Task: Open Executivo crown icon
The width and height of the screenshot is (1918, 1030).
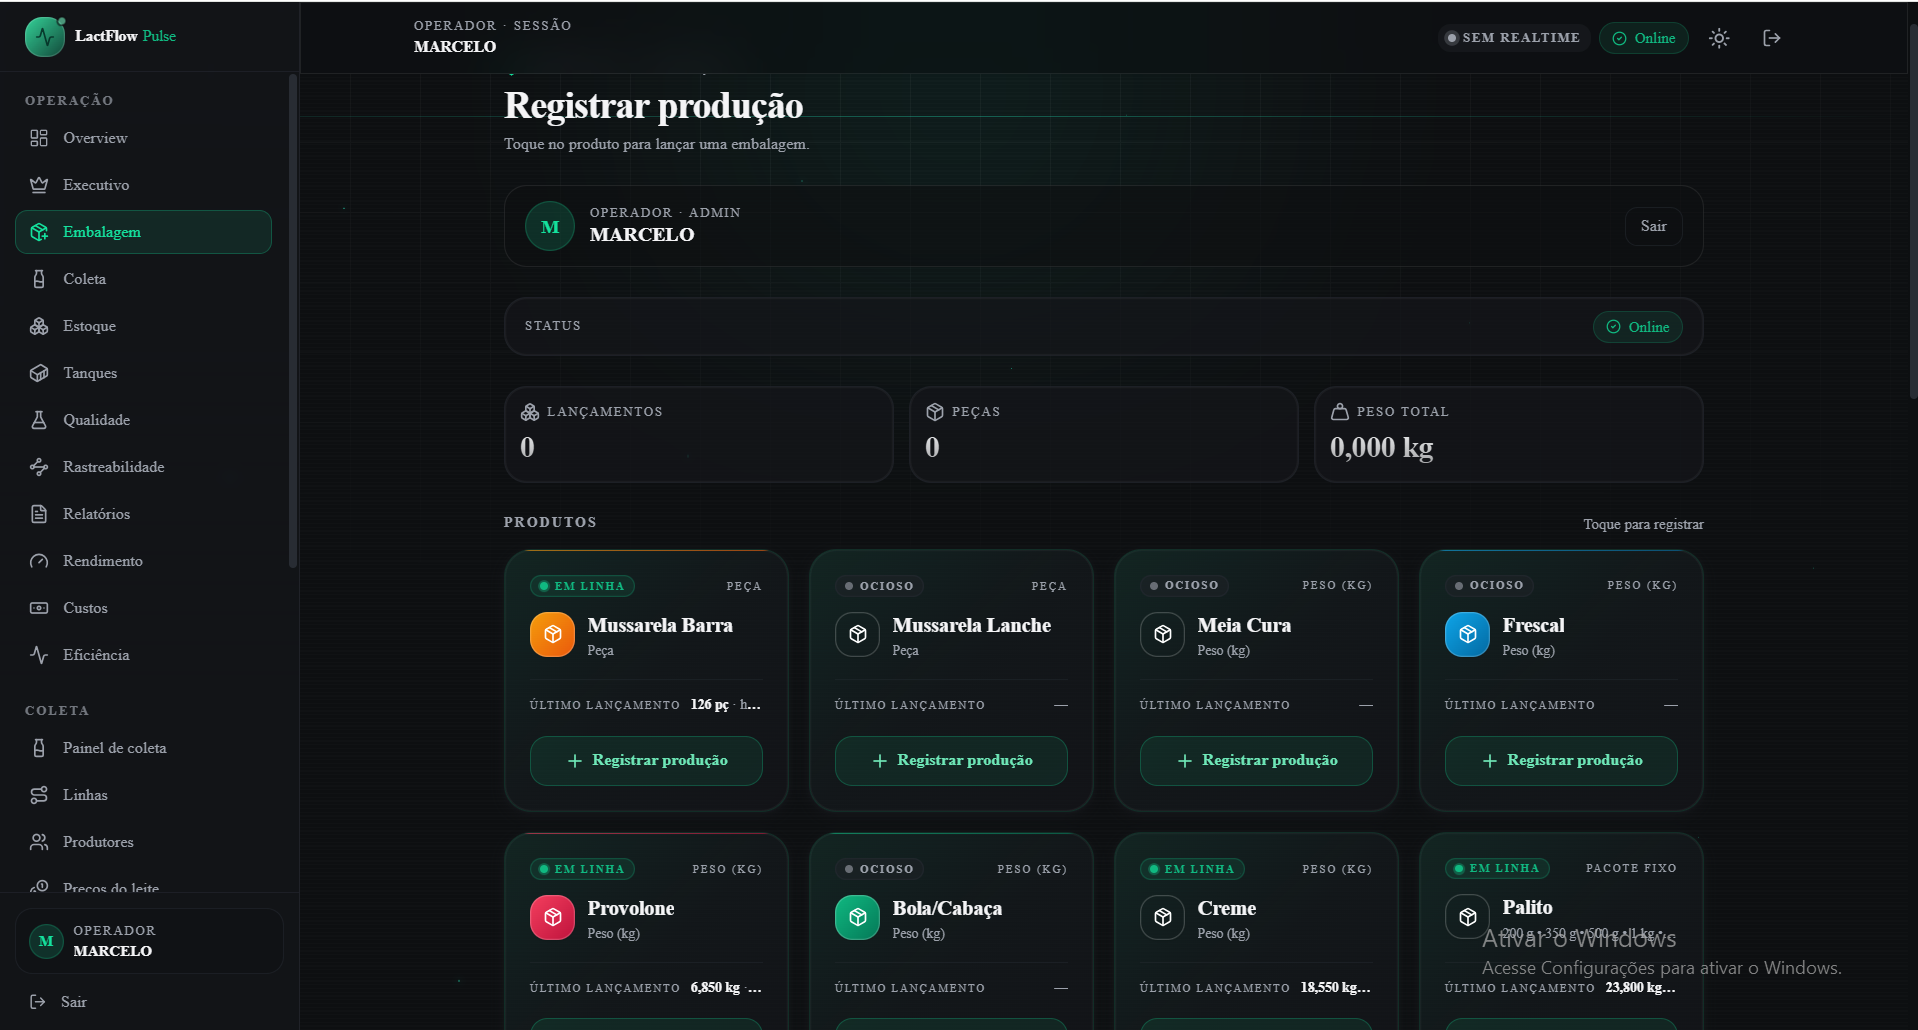Action: pyautogui.click(x=39, y=185)
